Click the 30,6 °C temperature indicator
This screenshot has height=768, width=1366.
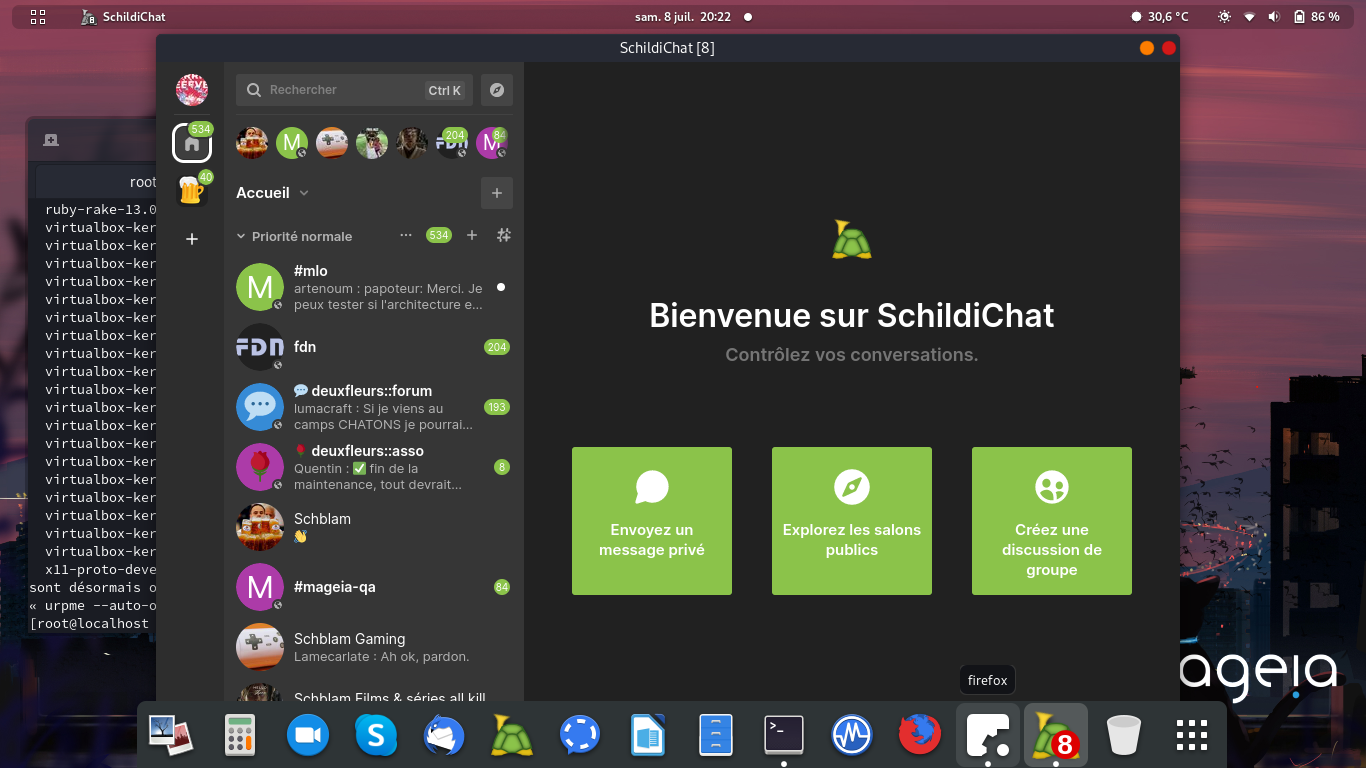[x=1160, y=16]
